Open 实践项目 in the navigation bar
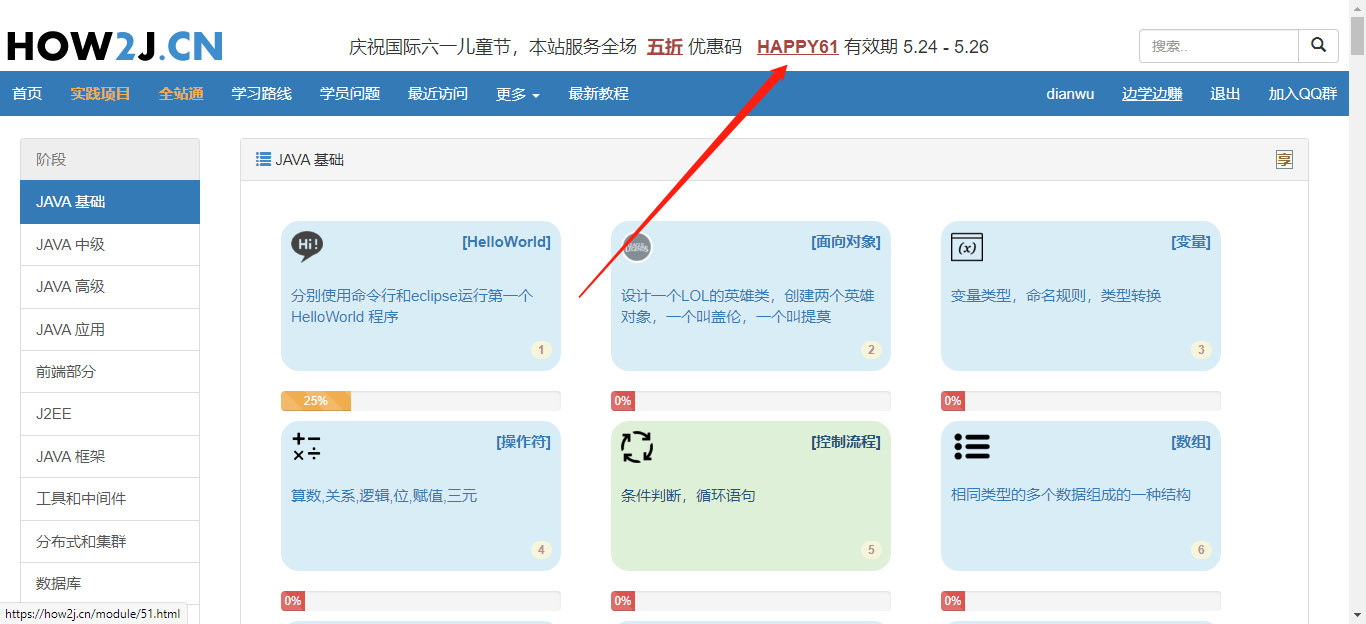 tap(100, 94)
